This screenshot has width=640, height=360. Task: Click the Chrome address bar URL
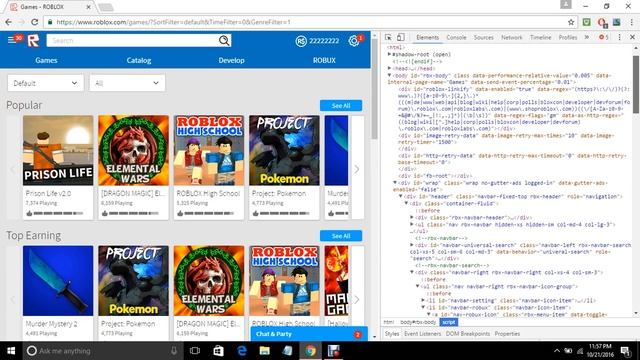pos(173,22)
